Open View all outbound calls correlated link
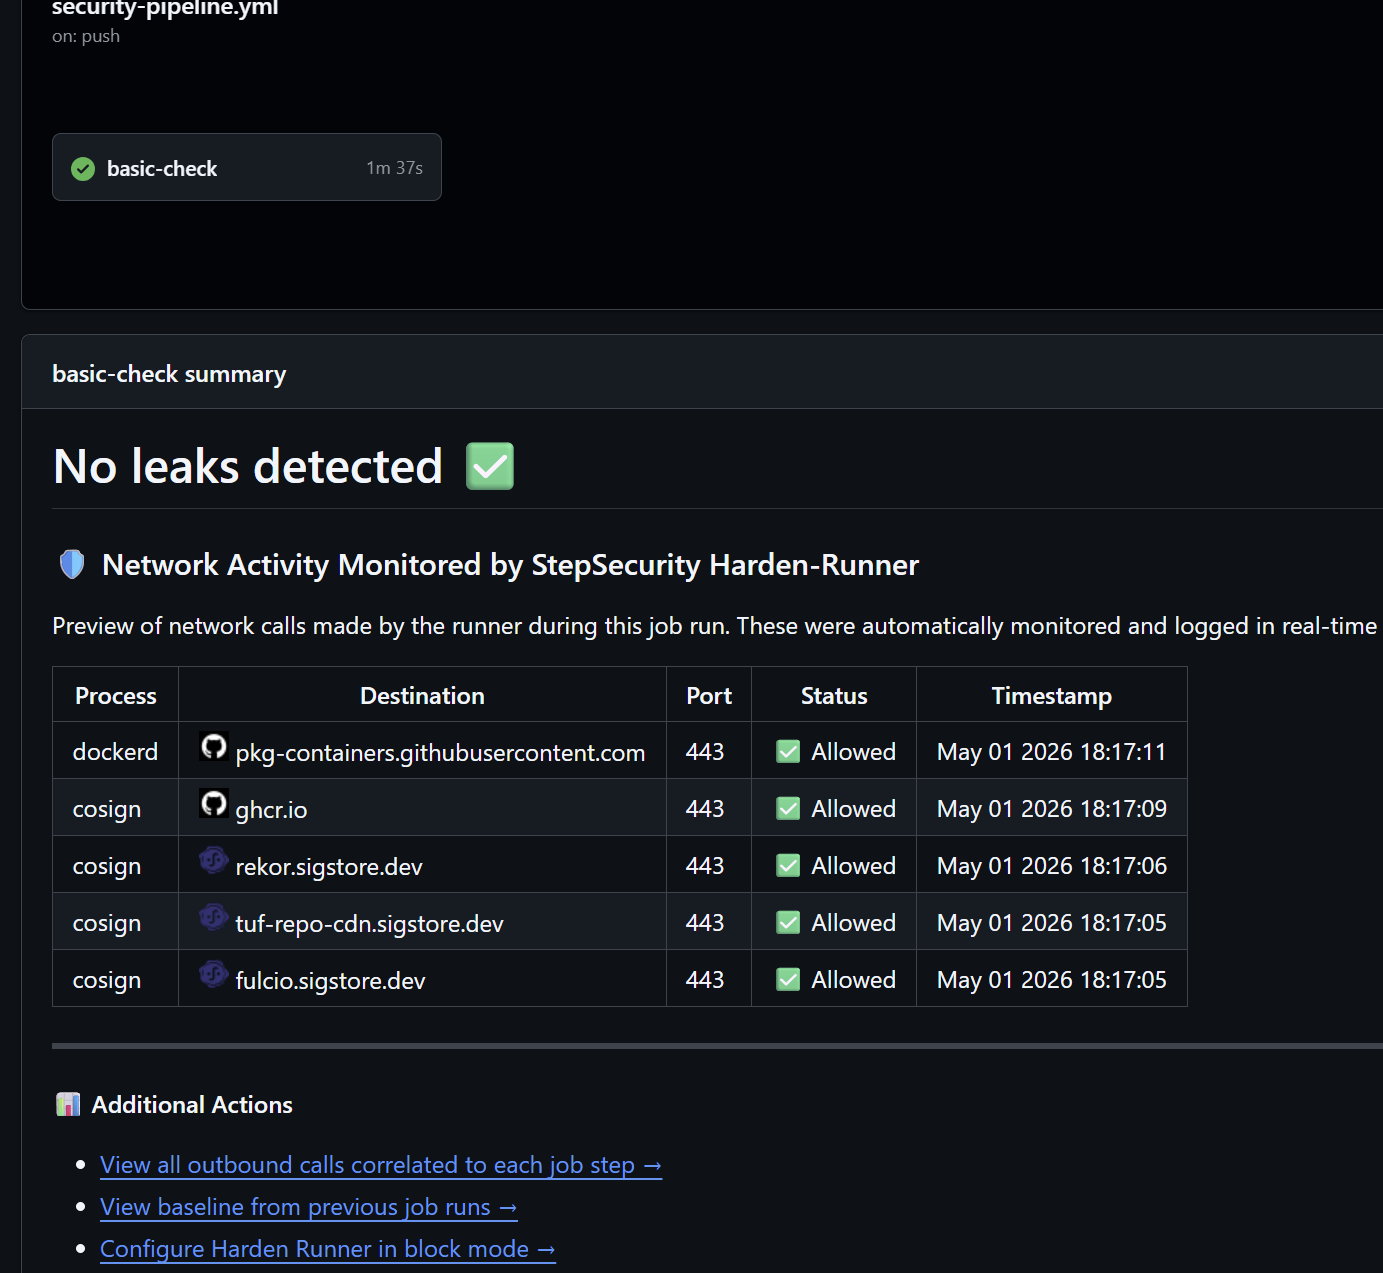The image size is (1383, 1273). click(x=381, y=1165)
